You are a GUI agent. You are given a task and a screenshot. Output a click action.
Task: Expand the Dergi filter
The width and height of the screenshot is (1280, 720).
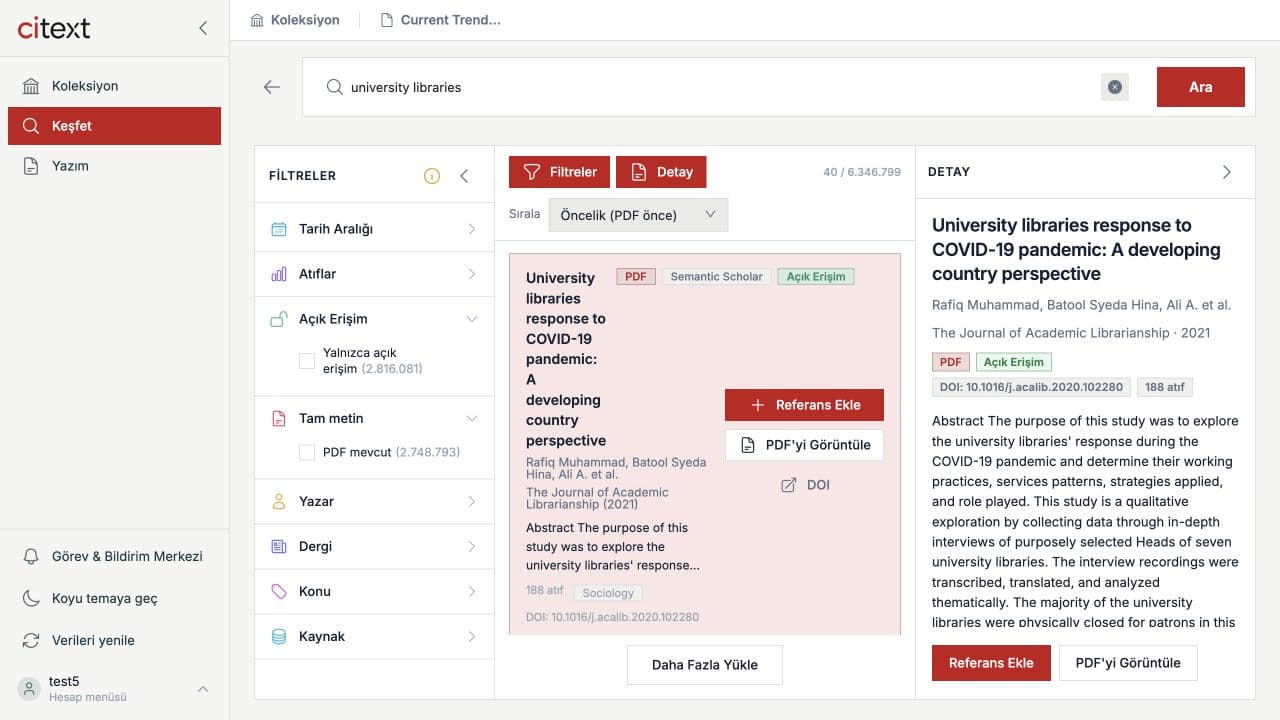(x=374, y=546)
